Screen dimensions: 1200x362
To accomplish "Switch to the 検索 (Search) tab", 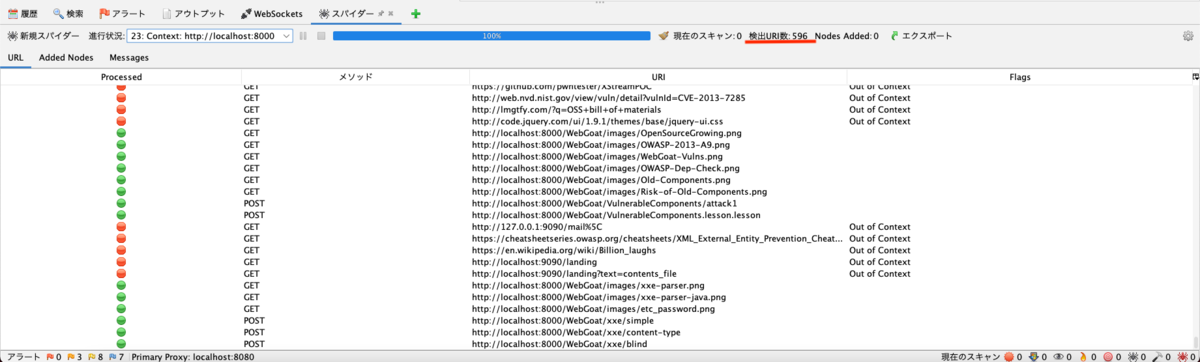I will (69, 14).
